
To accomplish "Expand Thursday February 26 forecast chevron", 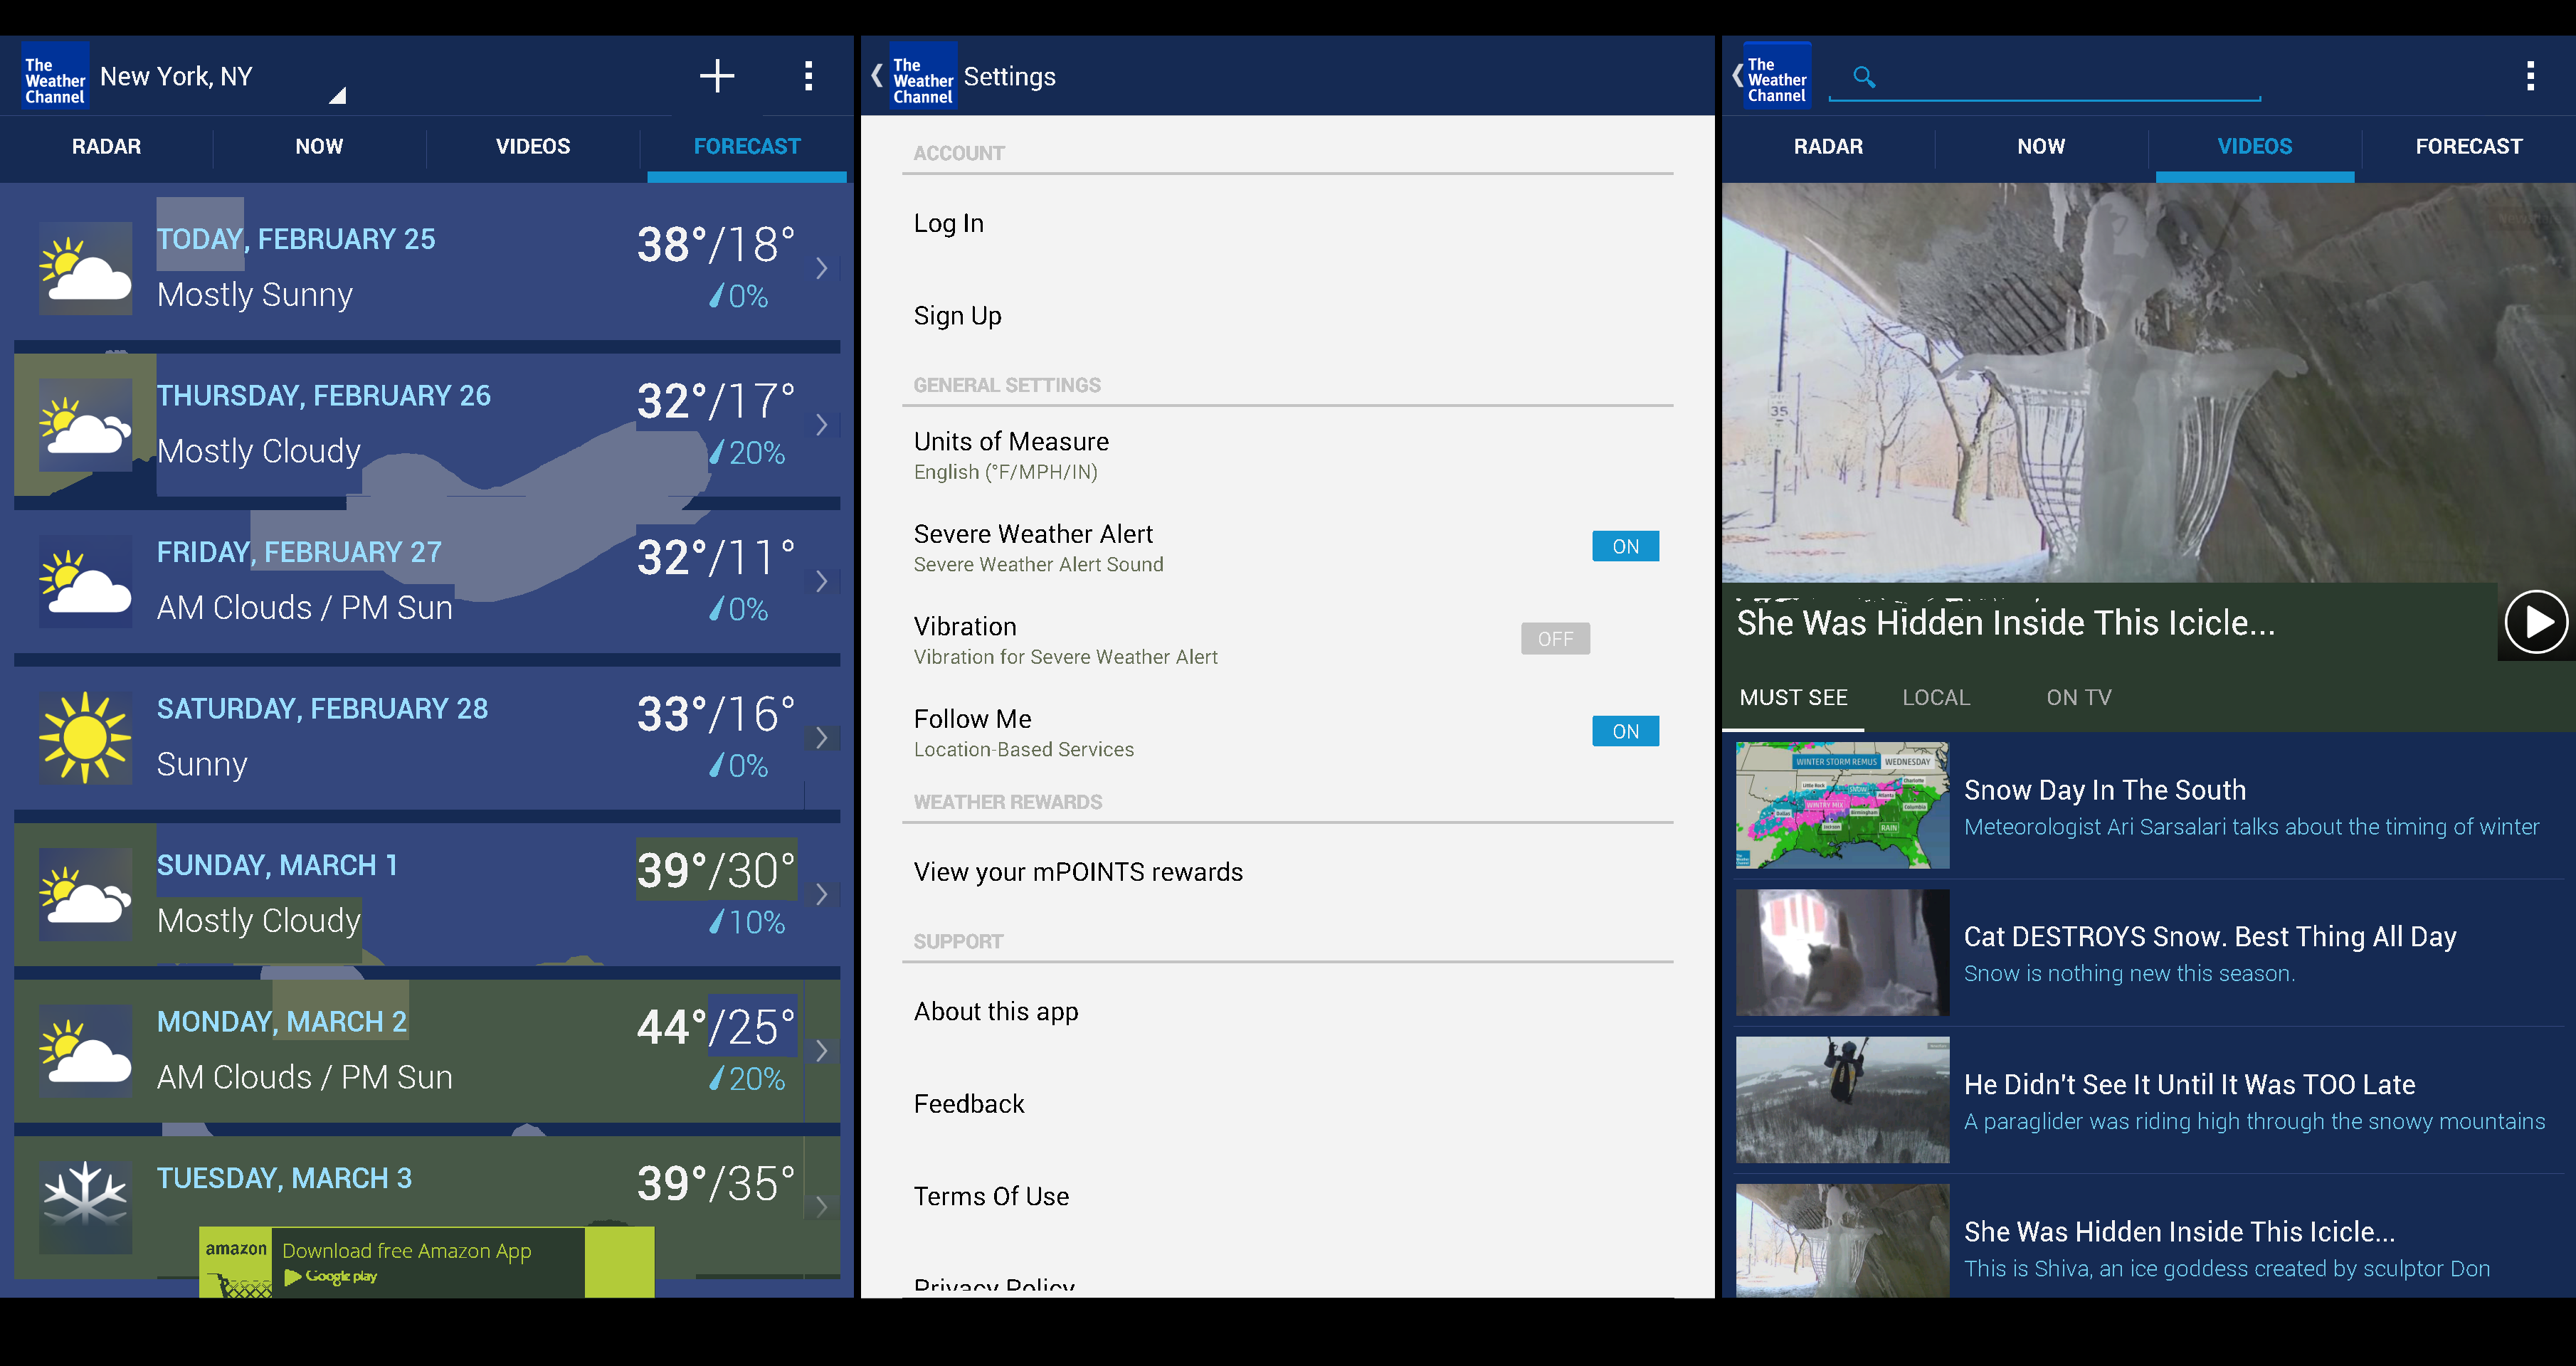I will click(x=821, y=425).
